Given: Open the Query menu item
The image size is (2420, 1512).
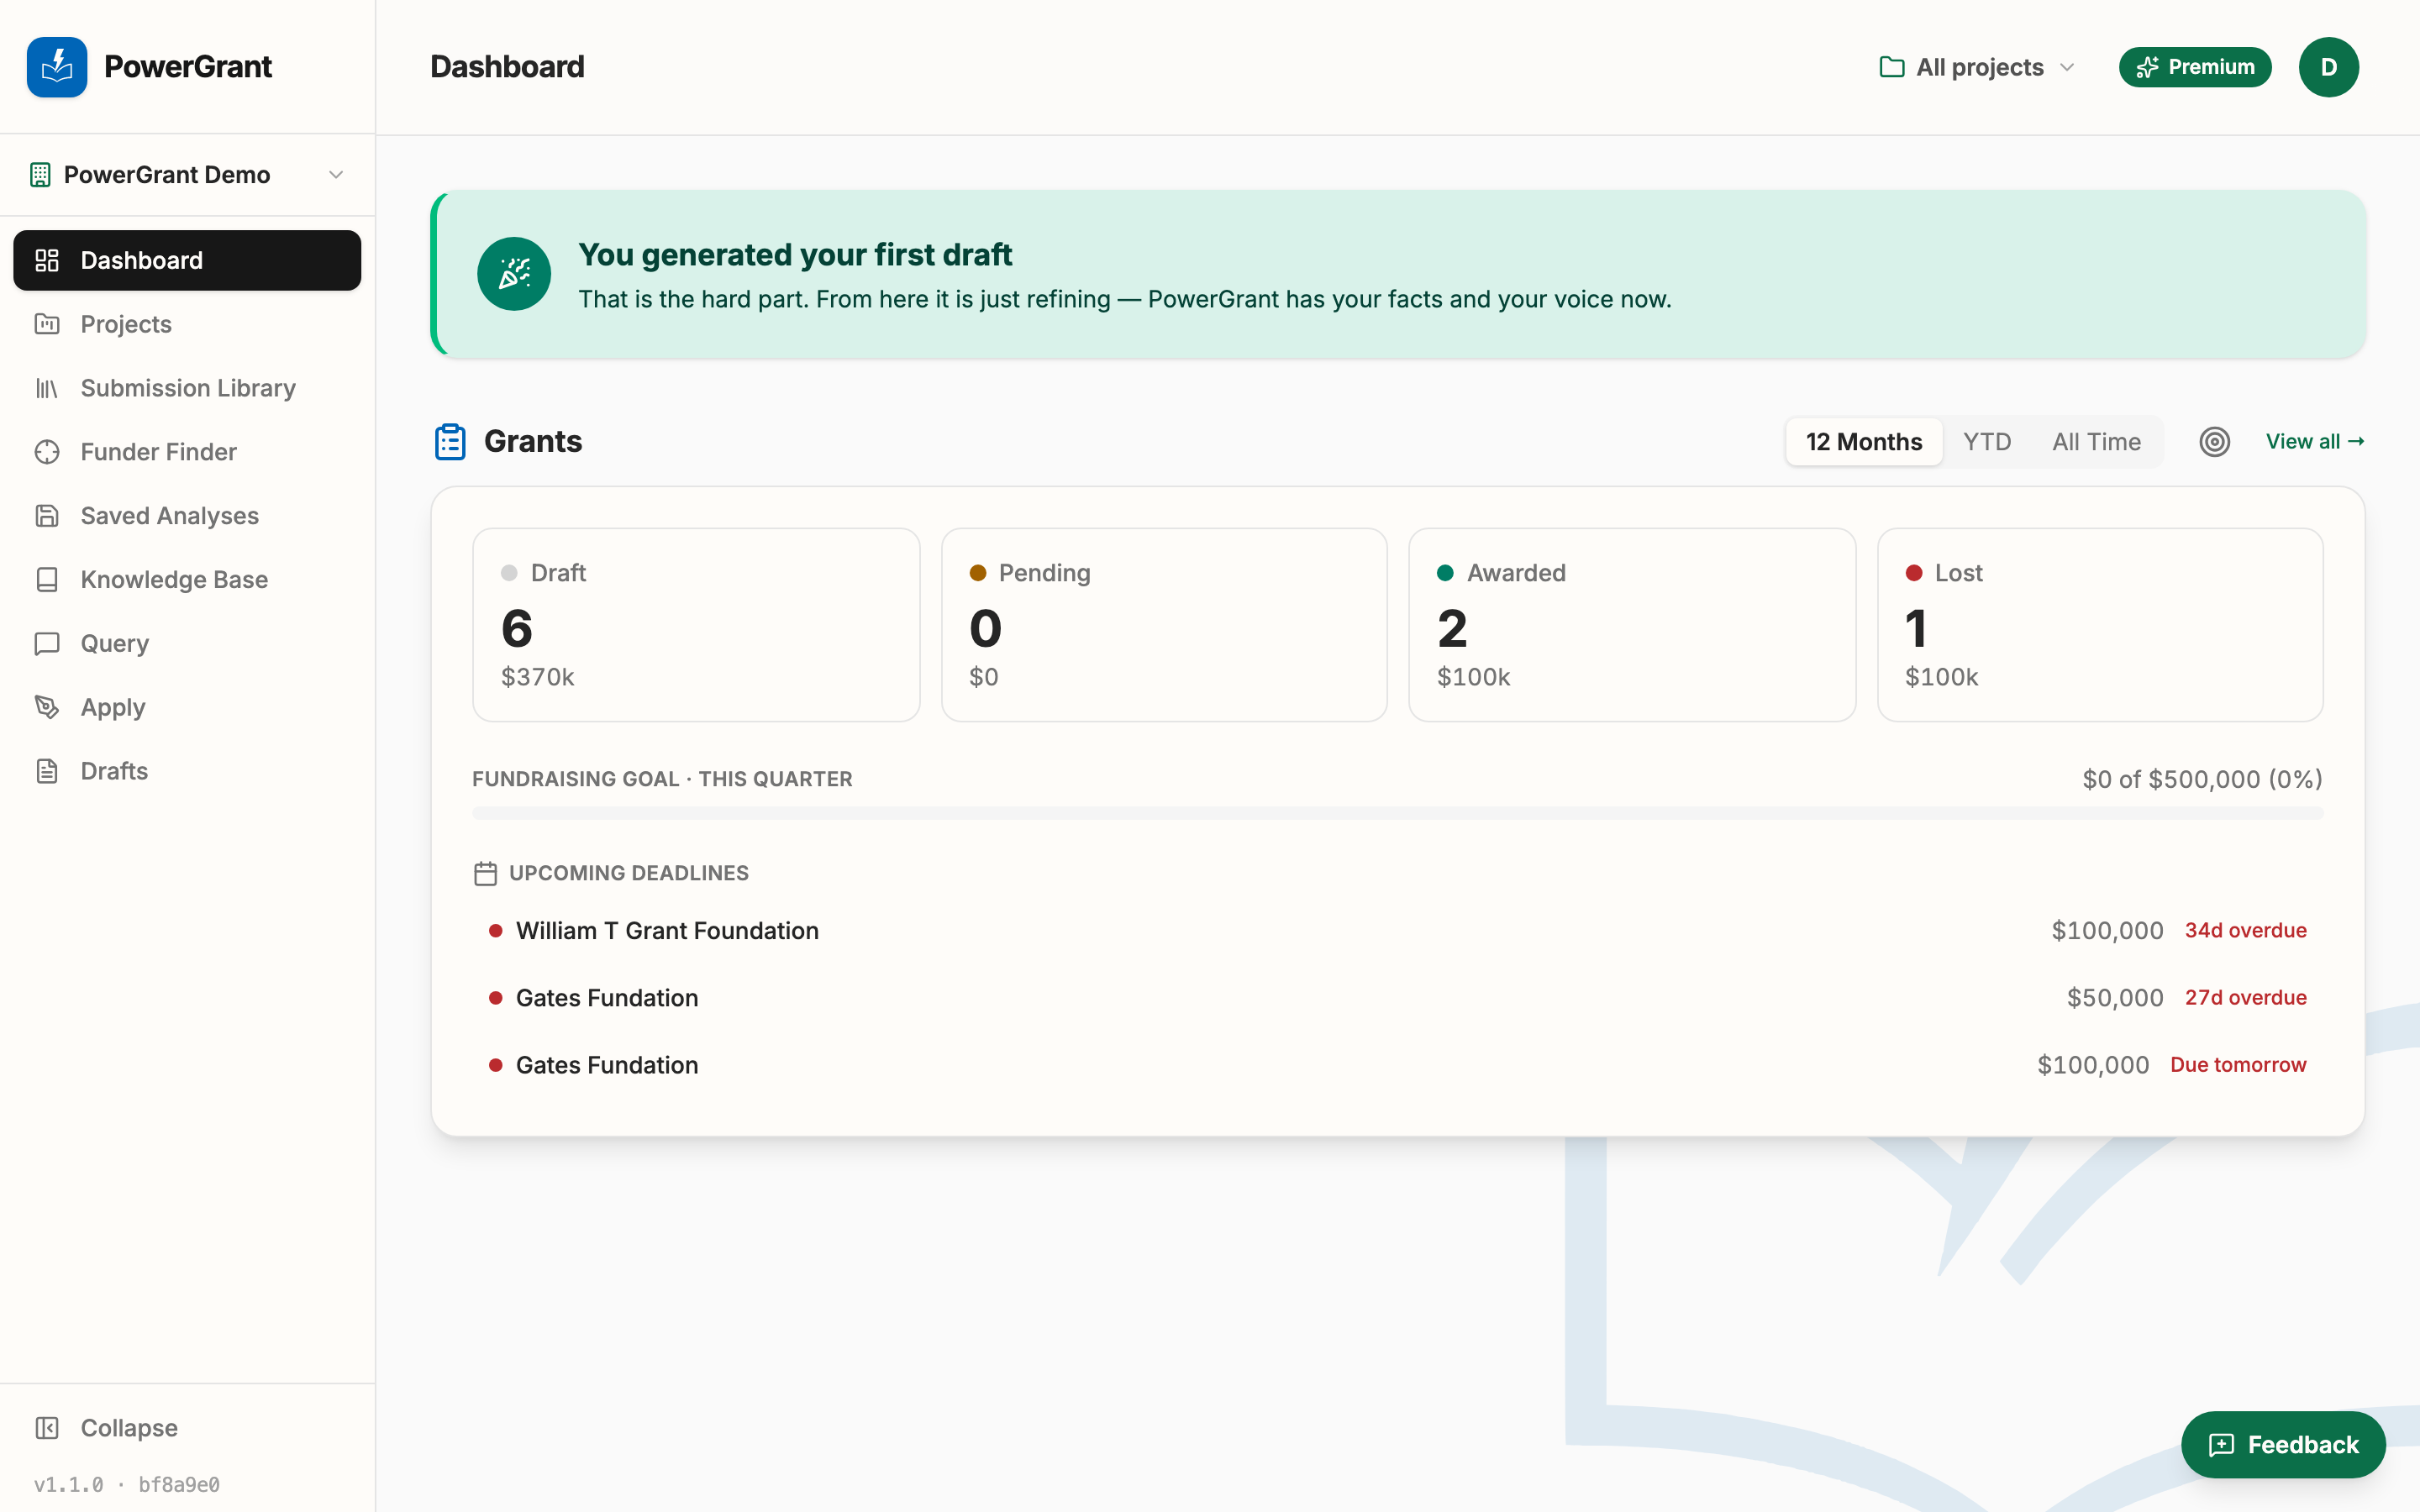Looking at the screenshot, I should tap(188, 643).
